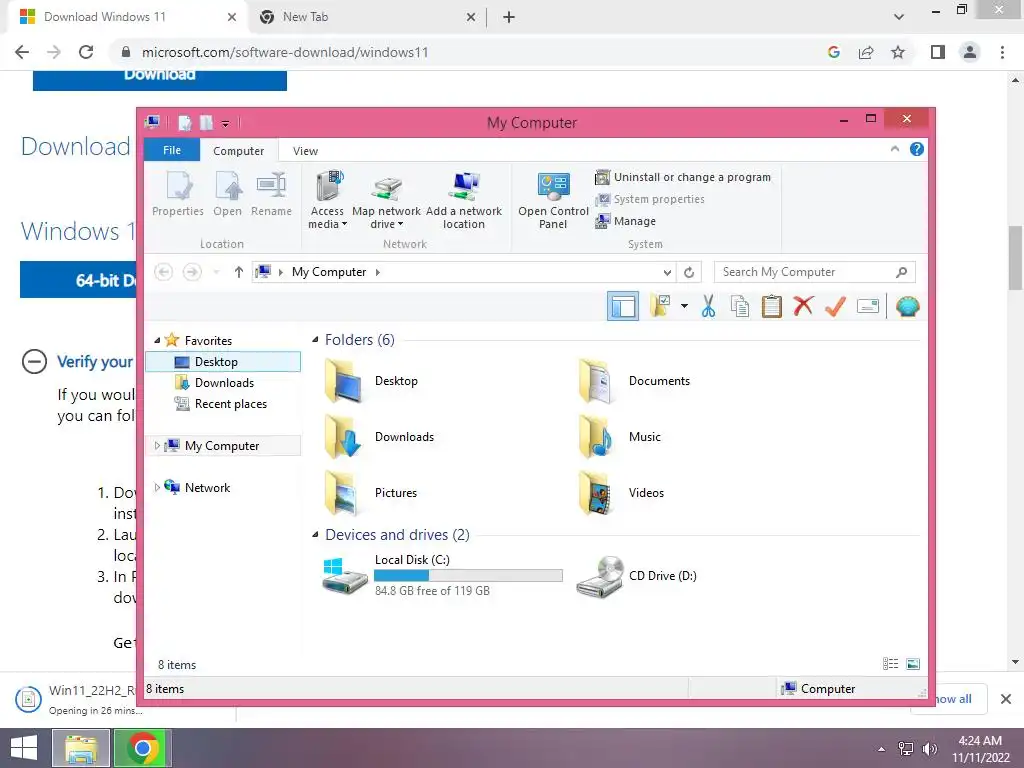The image size is (1024, 768).
Task: Click the orange checkmark icon
Action: click(x=835, y=306)
